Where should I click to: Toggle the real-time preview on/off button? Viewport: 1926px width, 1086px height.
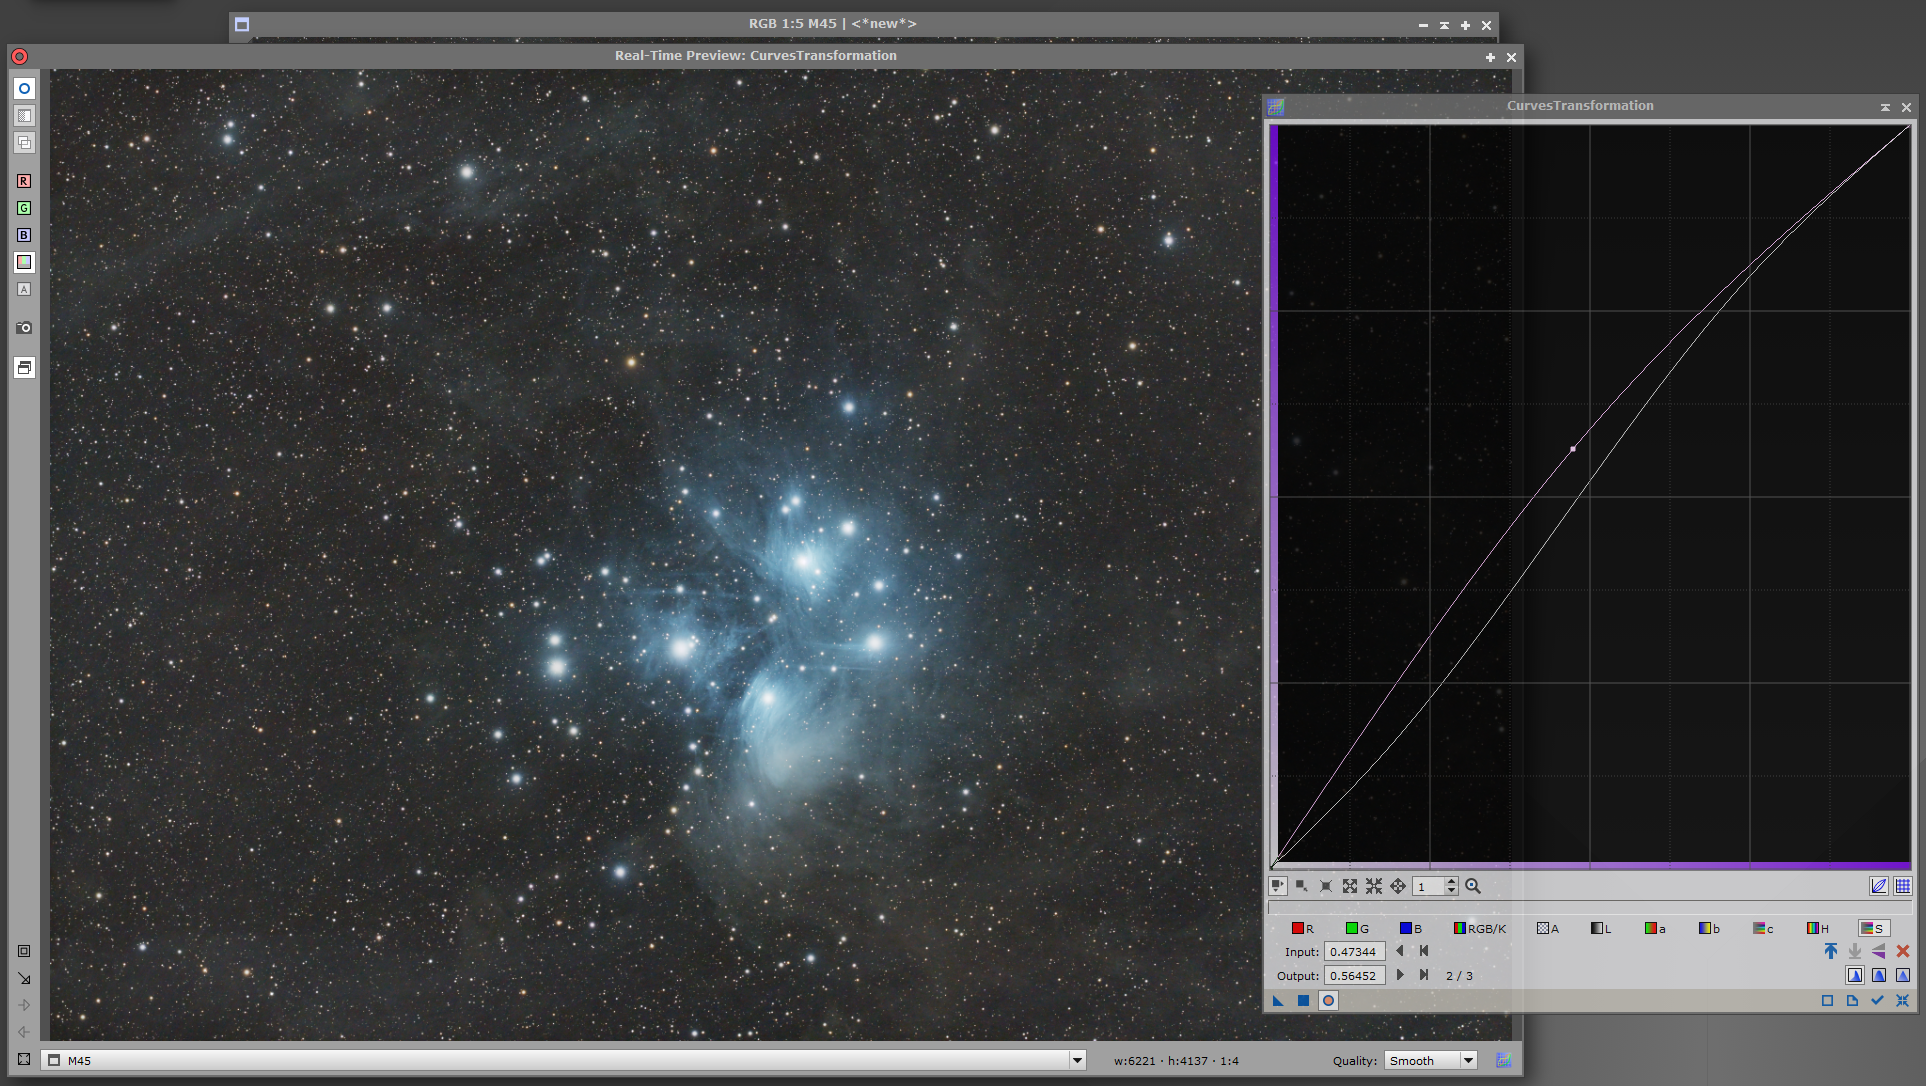click(x=24, y=88)
